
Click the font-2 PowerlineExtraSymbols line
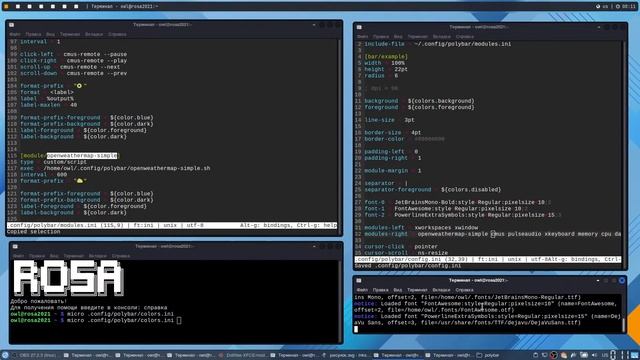click(x=462, y=215)
